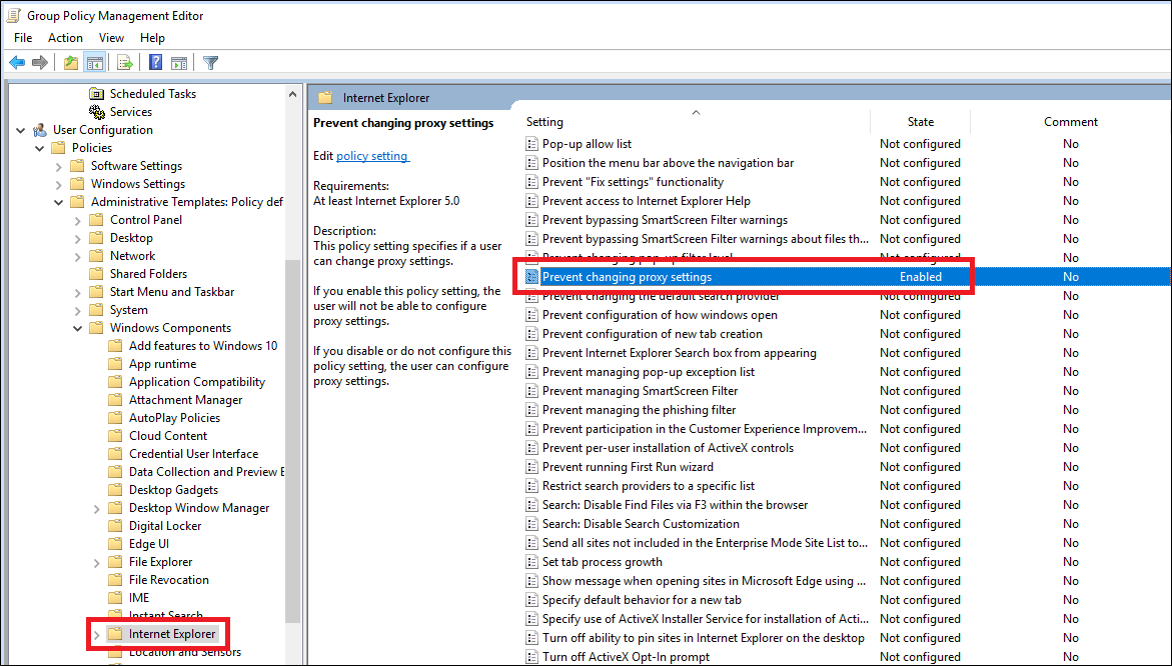Expand the Internet Explorer tree node
This screenshot has width=1172, height=666.
[96, 634]
